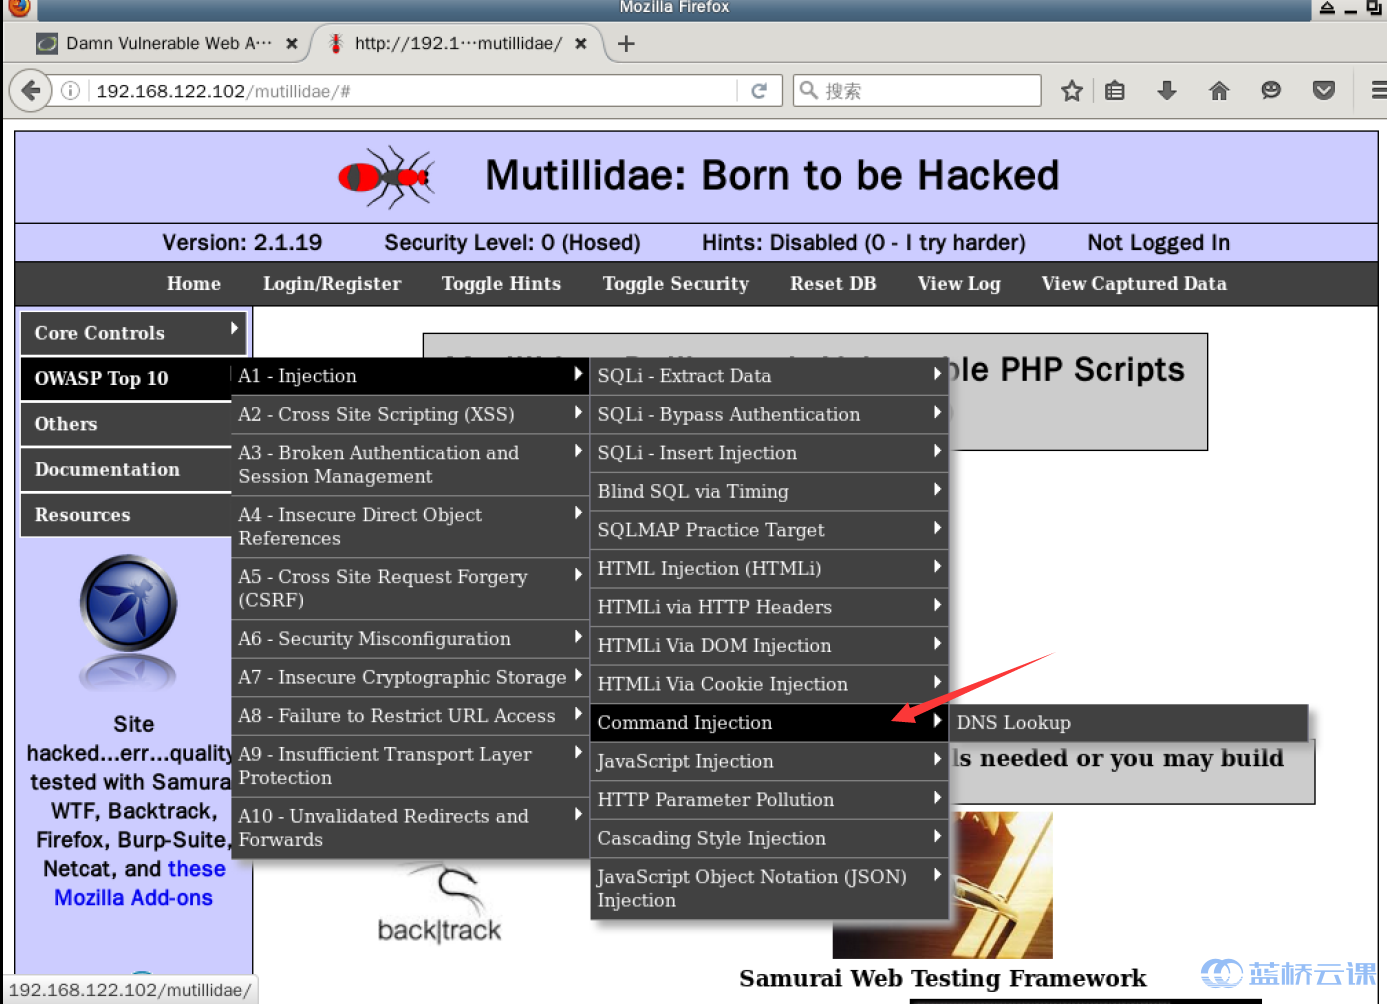This screenshot has width=1387, height=1004.
Task: Open Blind SQL via Timing submenu
Action: coord(769,492)
